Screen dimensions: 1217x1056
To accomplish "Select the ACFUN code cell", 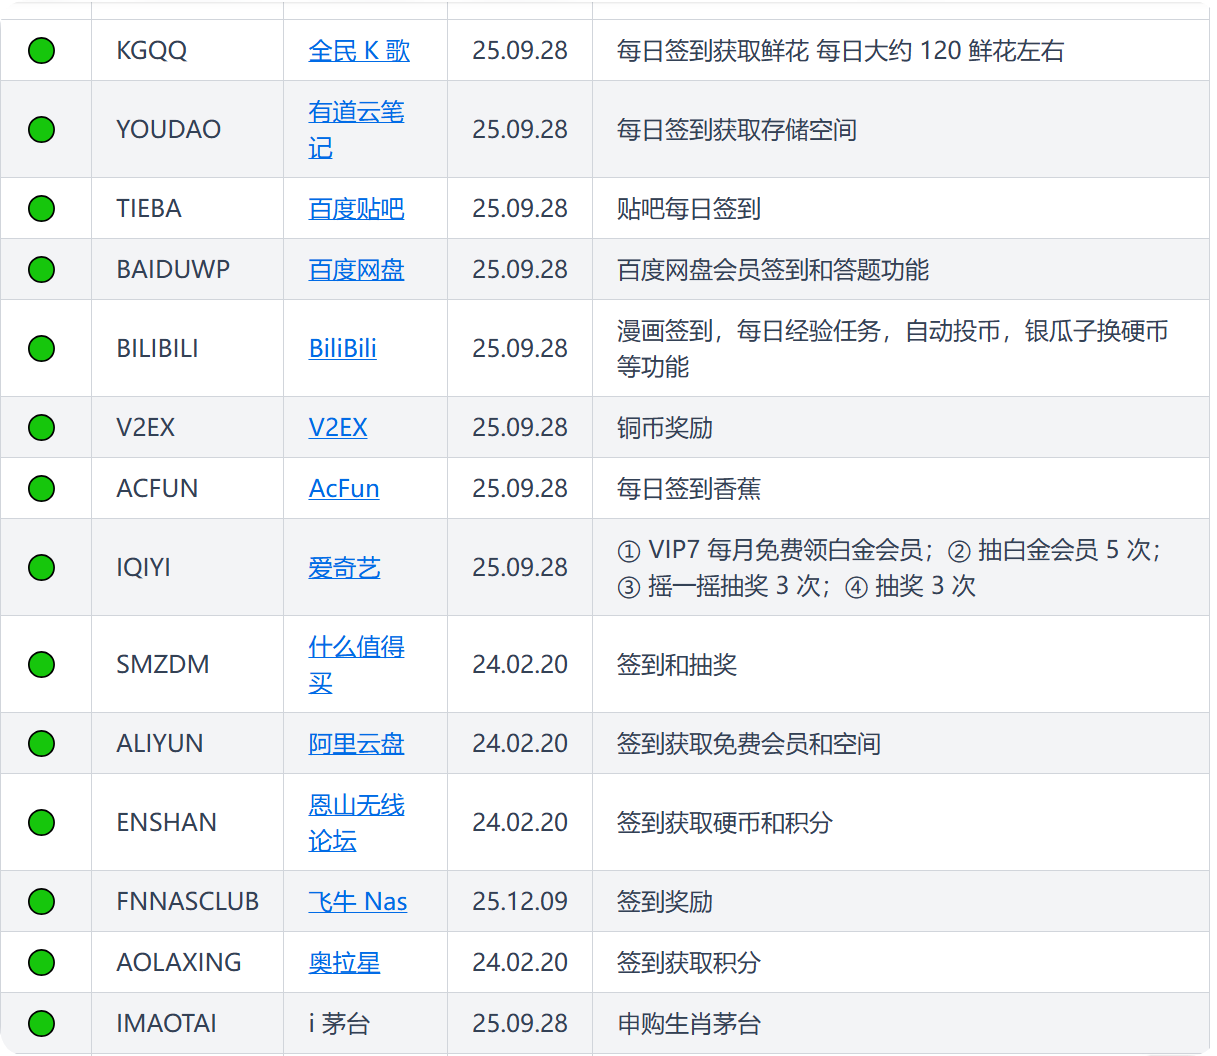I will 187,488.
